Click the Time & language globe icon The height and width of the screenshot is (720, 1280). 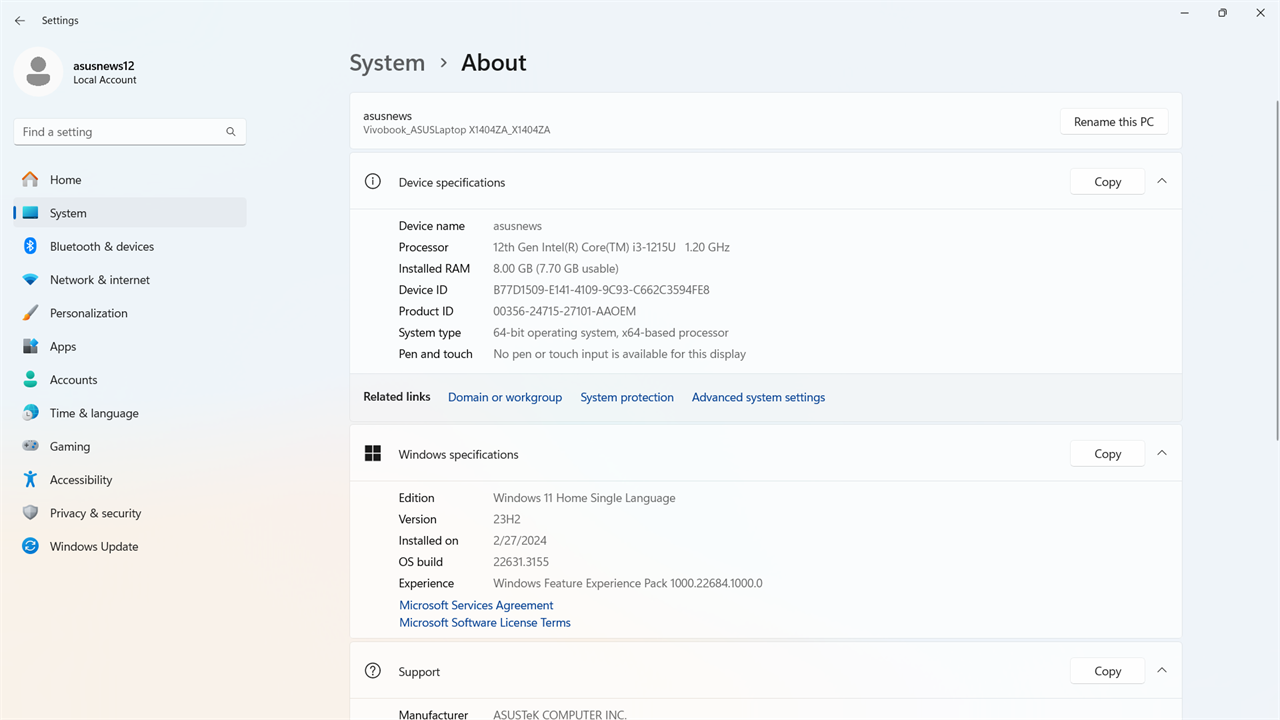pyautogui.click(x=30, y=413)
